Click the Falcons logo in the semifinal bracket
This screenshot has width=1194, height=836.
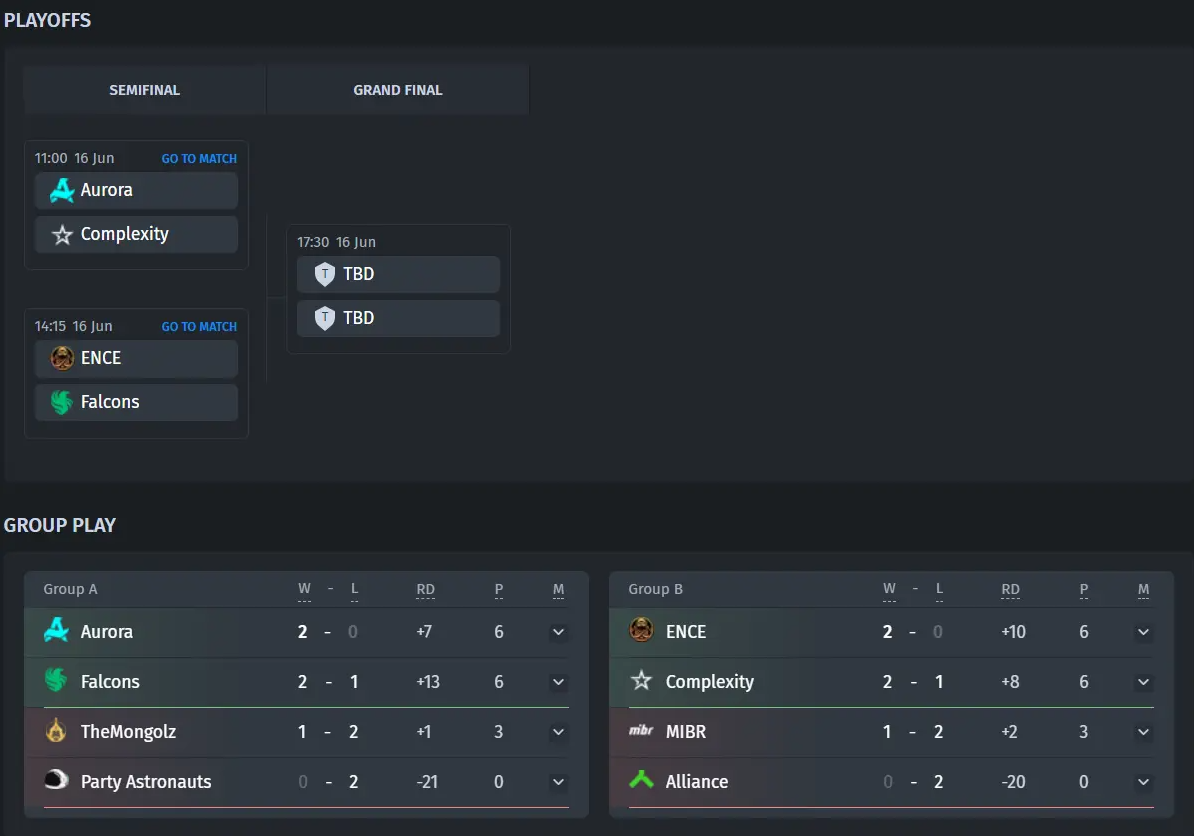(x=62, y=402)
